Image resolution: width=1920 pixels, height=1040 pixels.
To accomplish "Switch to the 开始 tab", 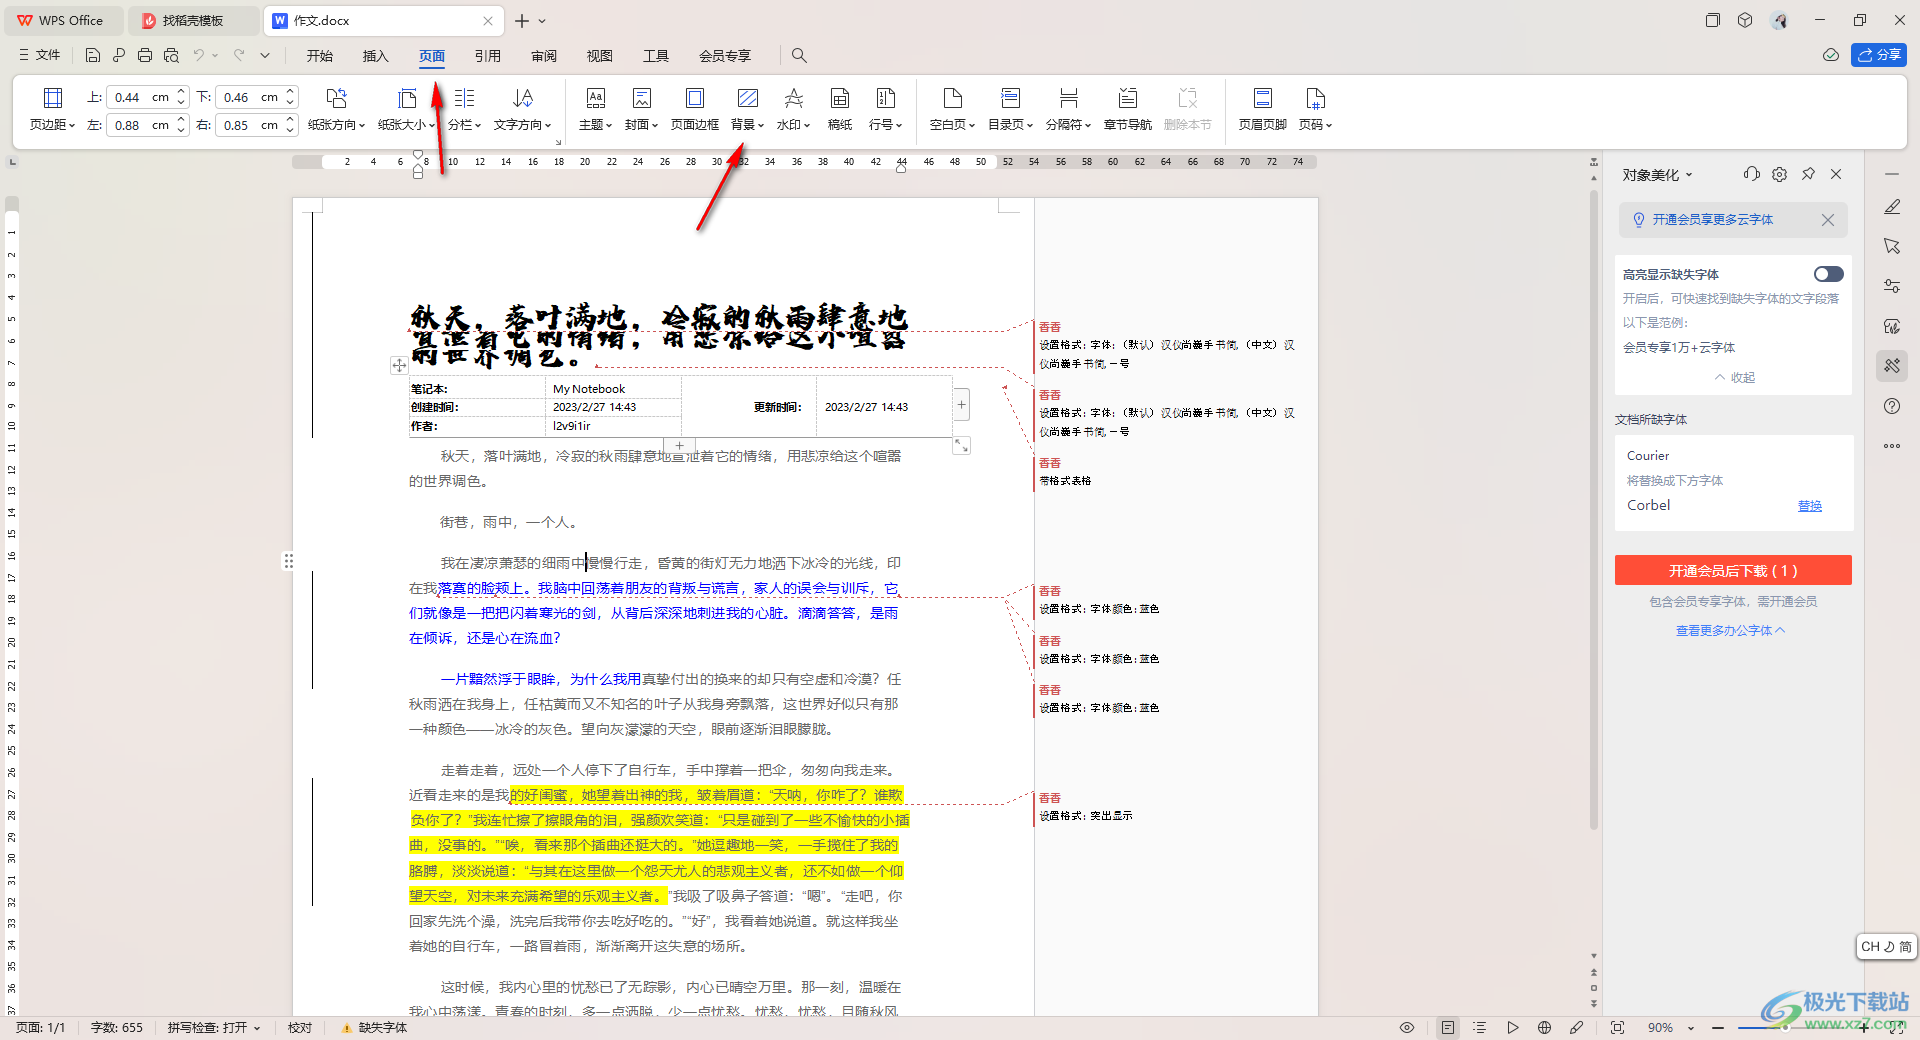I will [320, 56].
